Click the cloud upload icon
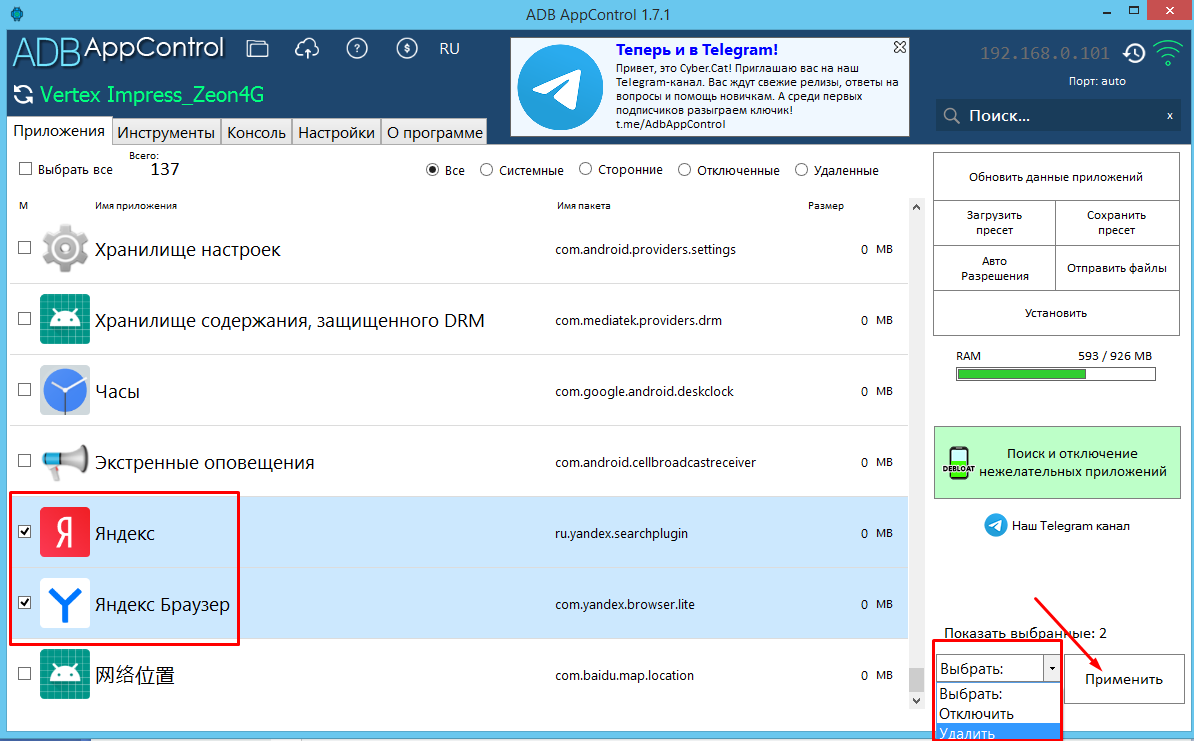This screenshot has height=741, width=1194. point(307,49)
